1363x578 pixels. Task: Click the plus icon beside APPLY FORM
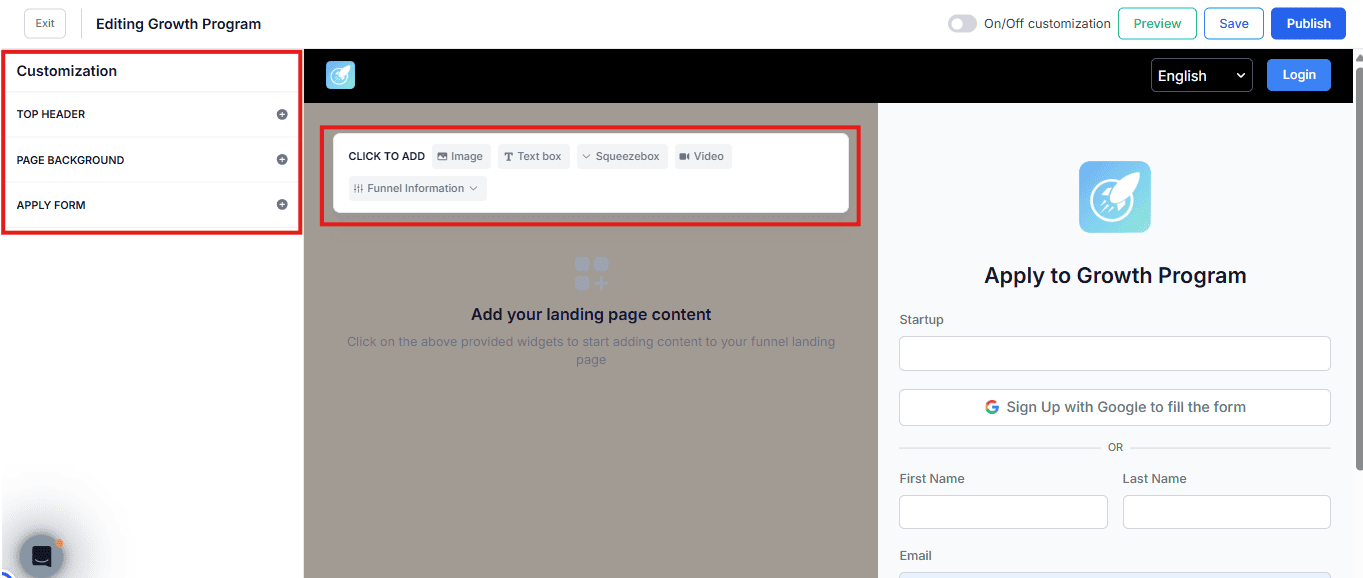(x=282, y=204)
